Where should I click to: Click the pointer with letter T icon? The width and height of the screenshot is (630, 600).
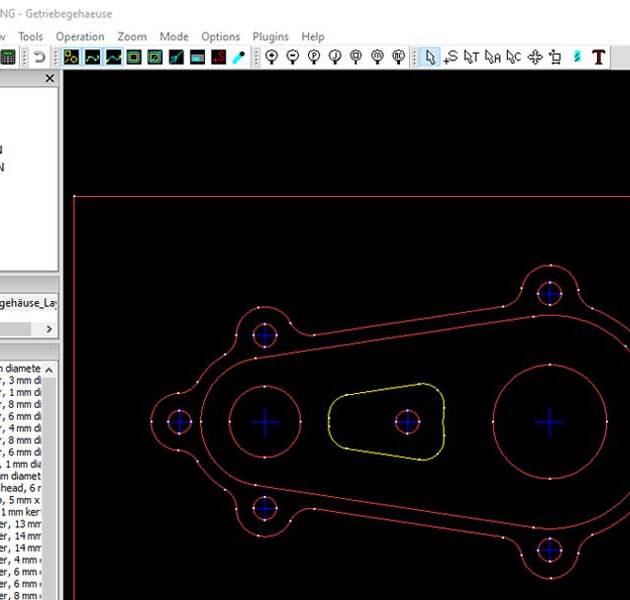(x=471, y=57)
